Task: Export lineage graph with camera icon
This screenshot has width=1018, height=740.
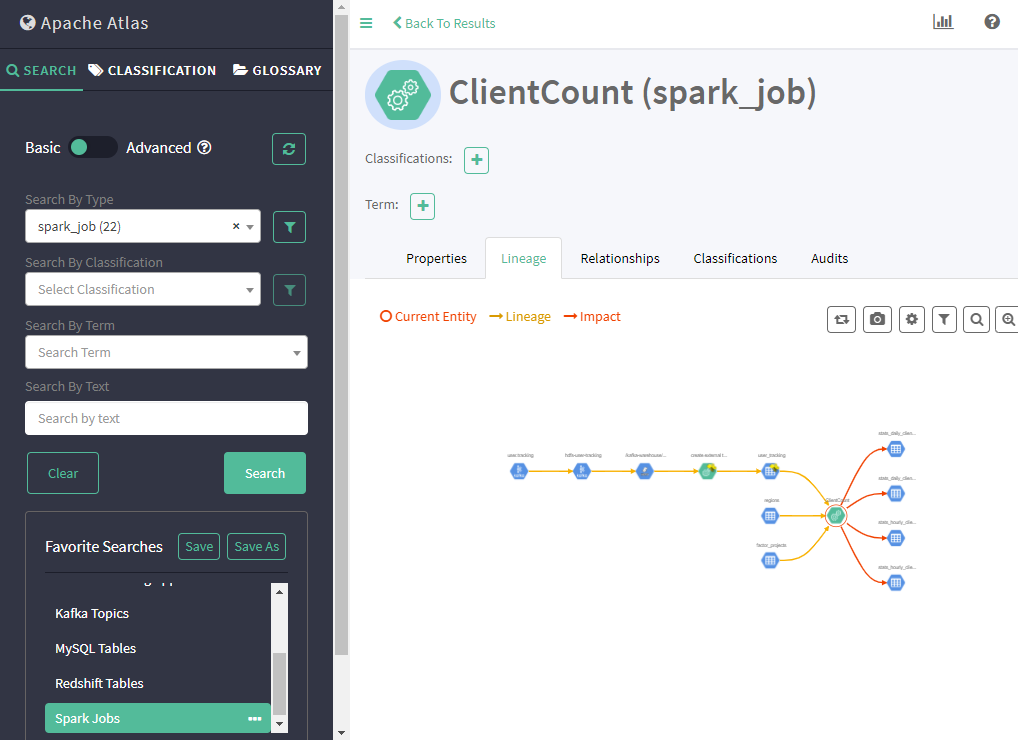Action: 877,319
